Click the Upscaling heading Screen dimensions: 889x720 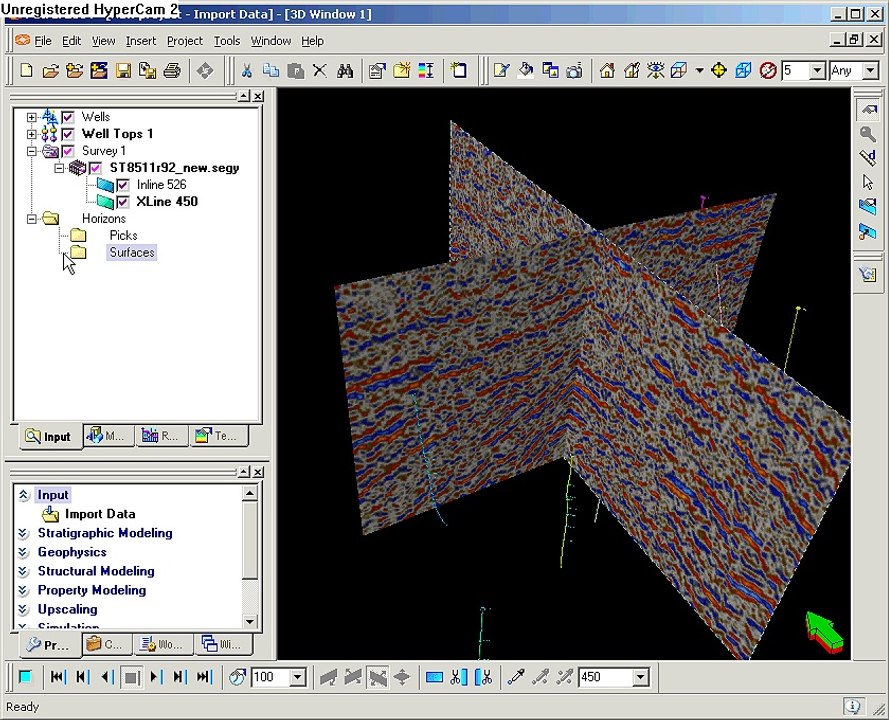pos(67,609)
